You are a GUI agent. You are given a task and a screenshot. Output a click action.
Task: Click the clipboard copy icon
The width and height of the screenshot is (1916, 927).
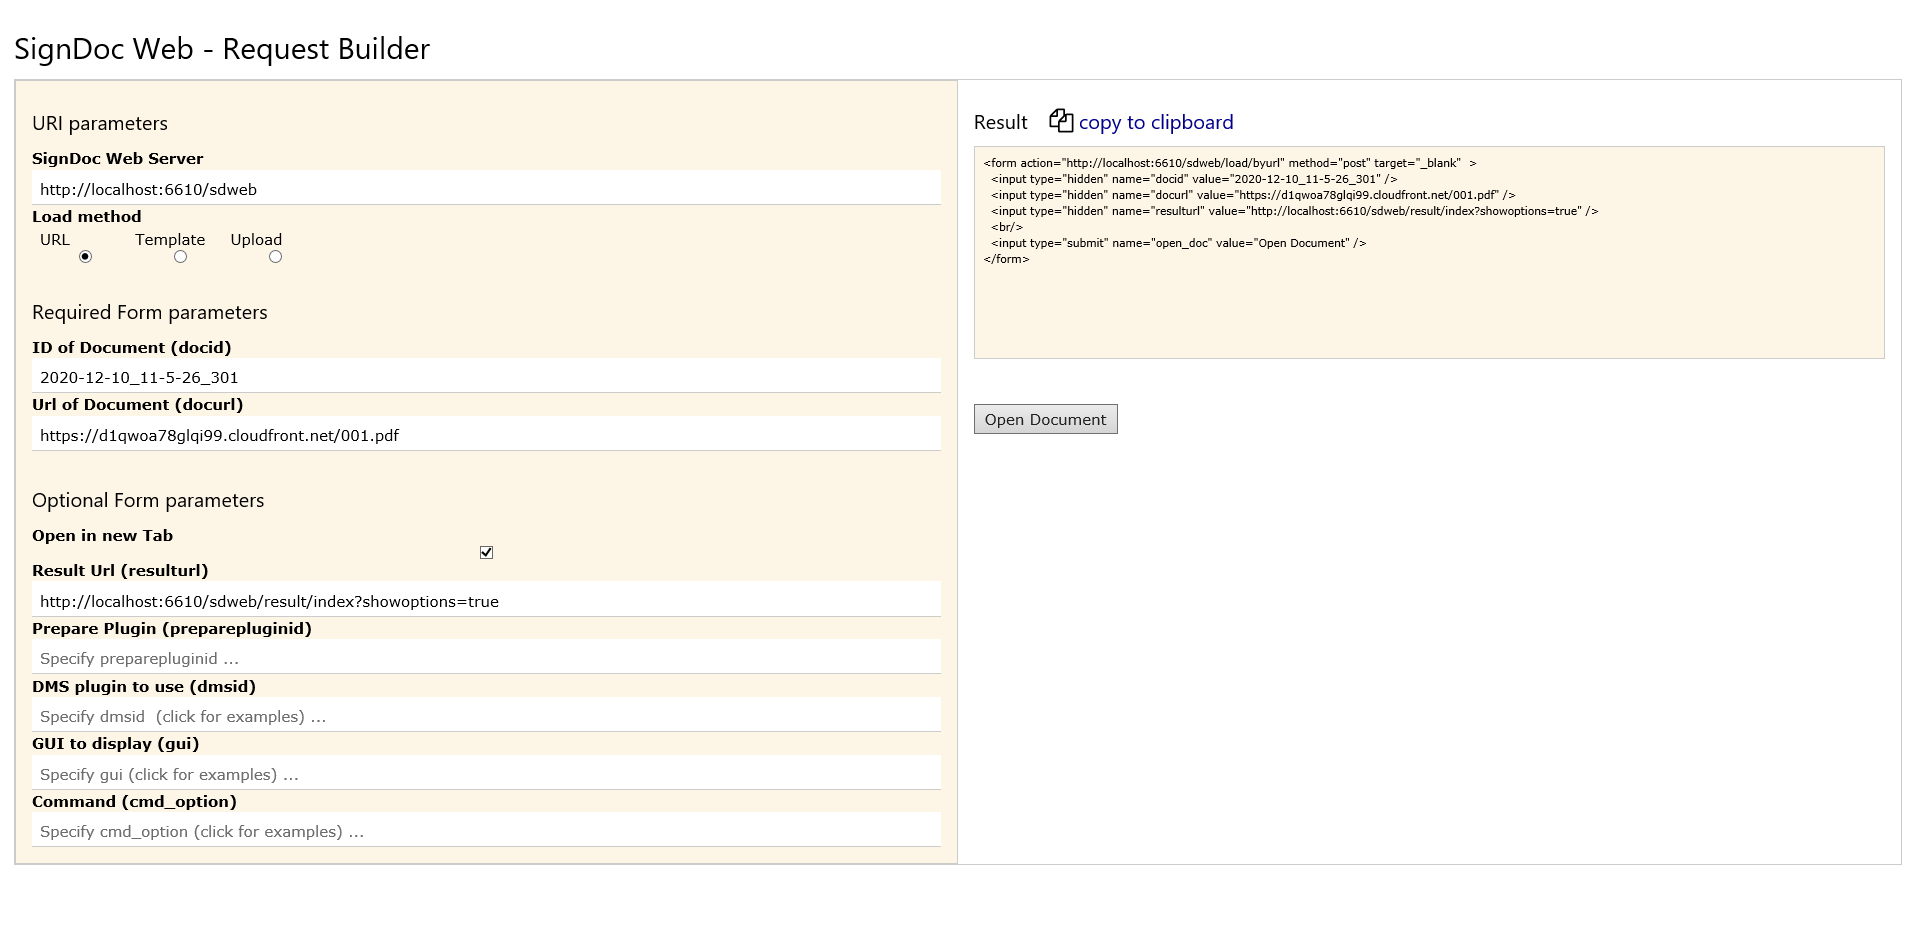(1060, 121)
